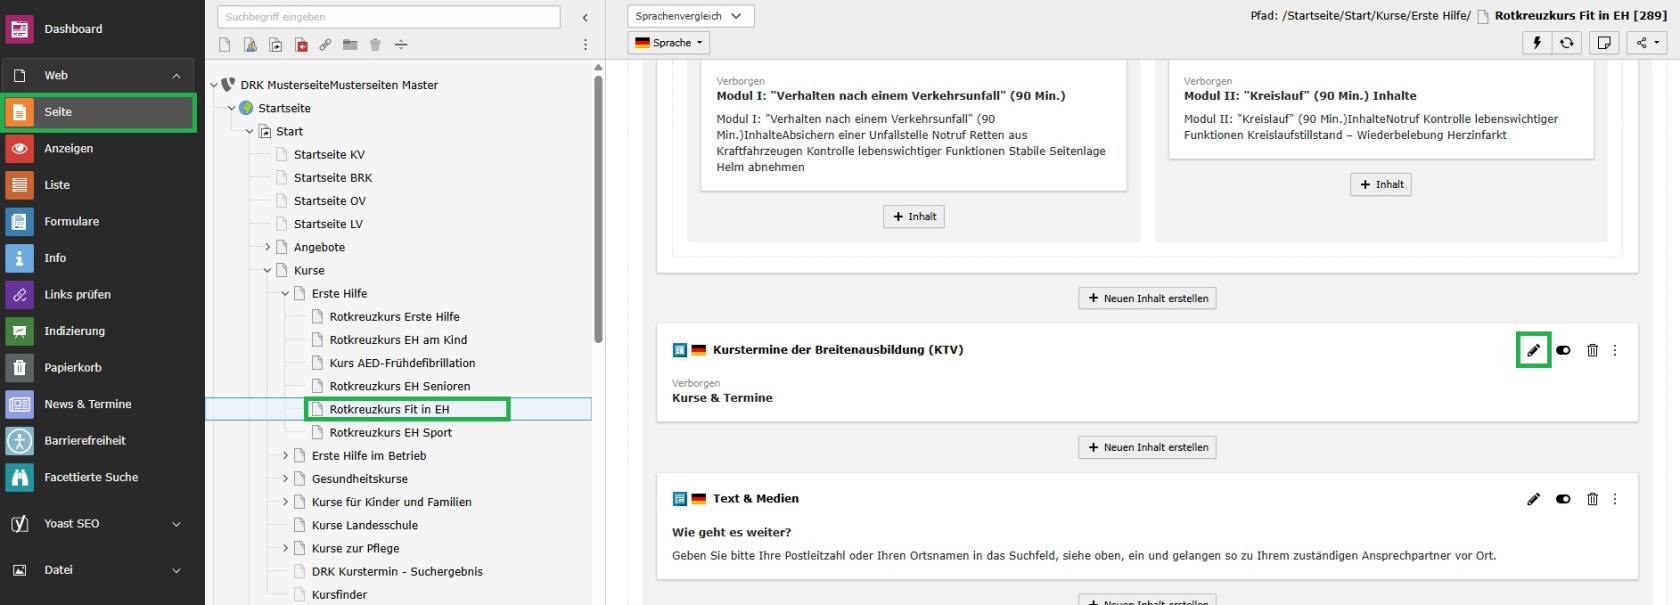
Task: Click the Suchbegriff eingeben search field
Action: pyautogui.click(x=388, y=17)
